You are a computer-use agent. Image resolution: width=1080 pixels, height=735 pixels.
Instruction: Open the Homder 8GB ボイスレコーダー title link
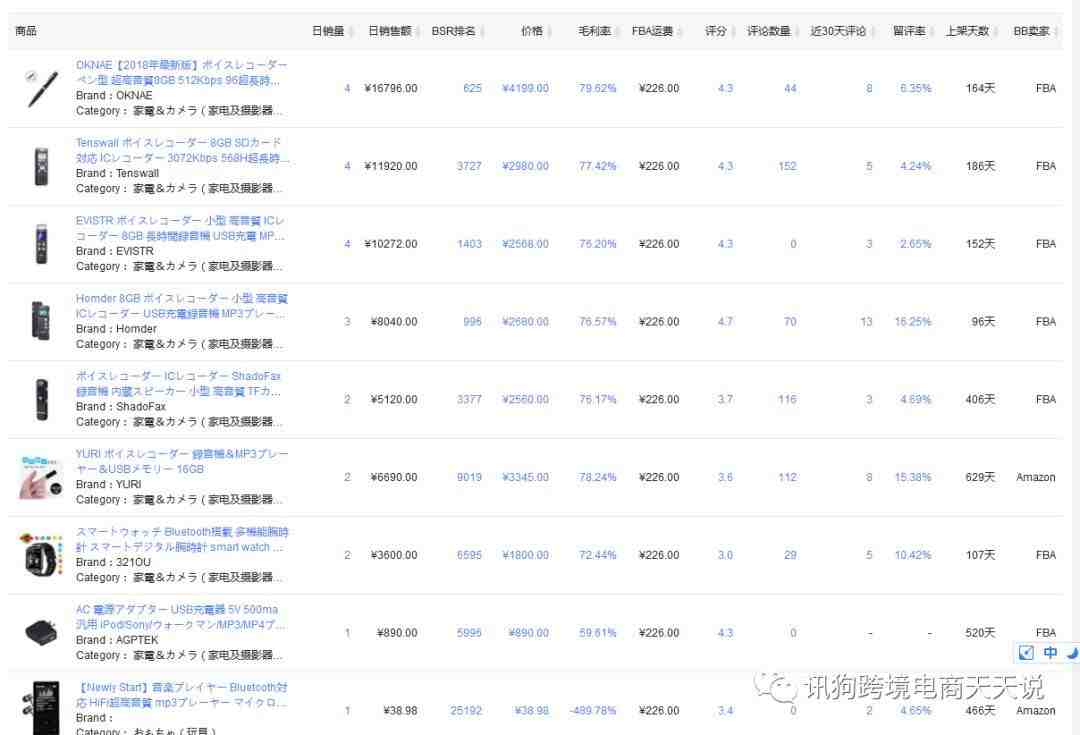181,306
